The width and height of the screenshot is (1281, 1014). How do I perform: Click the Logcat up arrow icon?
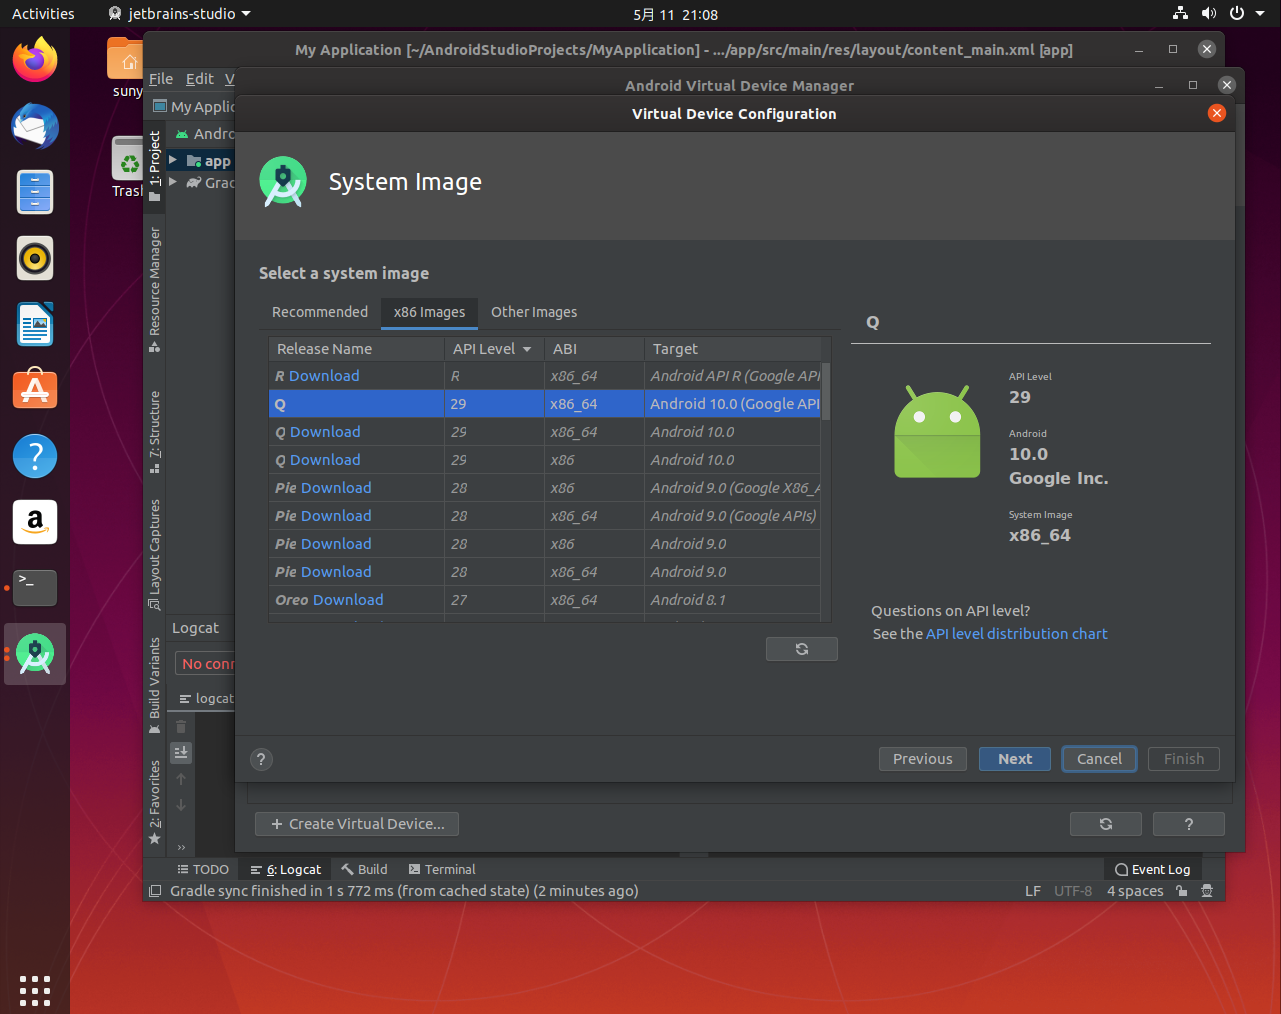(x=181, y=779)
